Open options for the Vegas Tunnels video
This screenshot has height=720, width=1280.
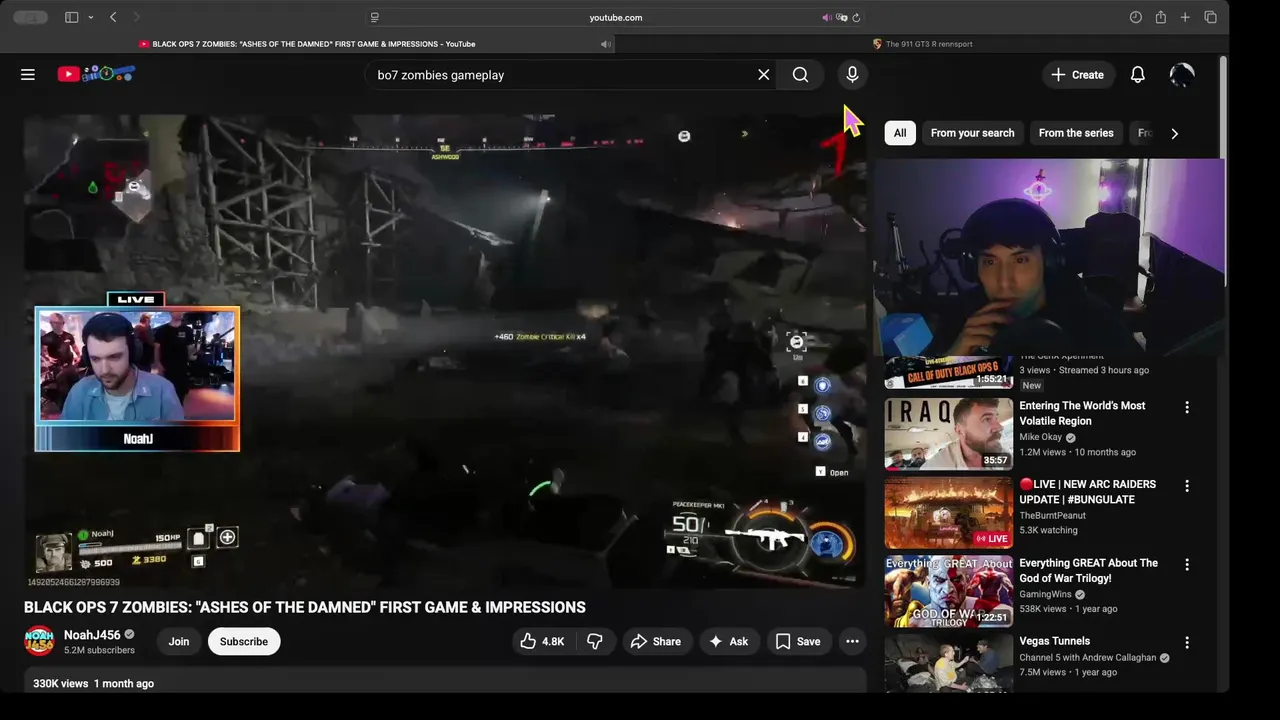click(x=1187, y=643)
